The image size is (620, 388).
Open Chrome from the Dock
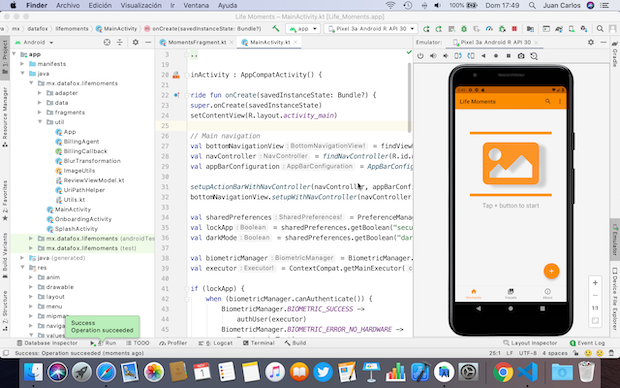coord(503,372)
